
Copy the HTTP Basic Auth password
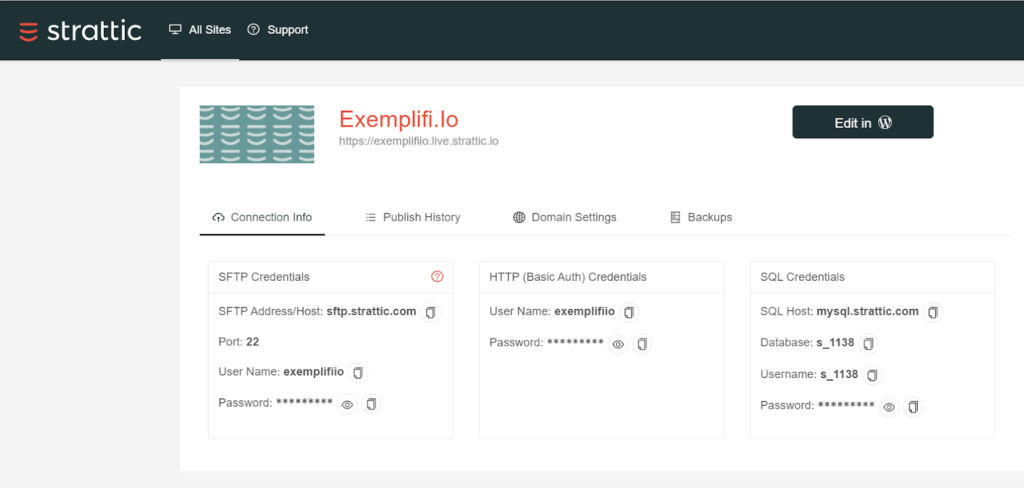point(642,344)
